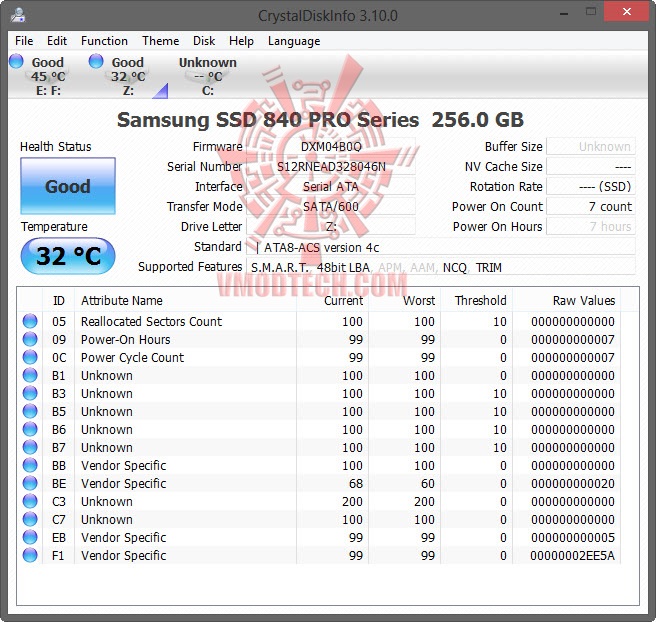Click the Attribute Name column header
Image resolution: width=656 pixels, height=622 pixels.
coord(185,300)
